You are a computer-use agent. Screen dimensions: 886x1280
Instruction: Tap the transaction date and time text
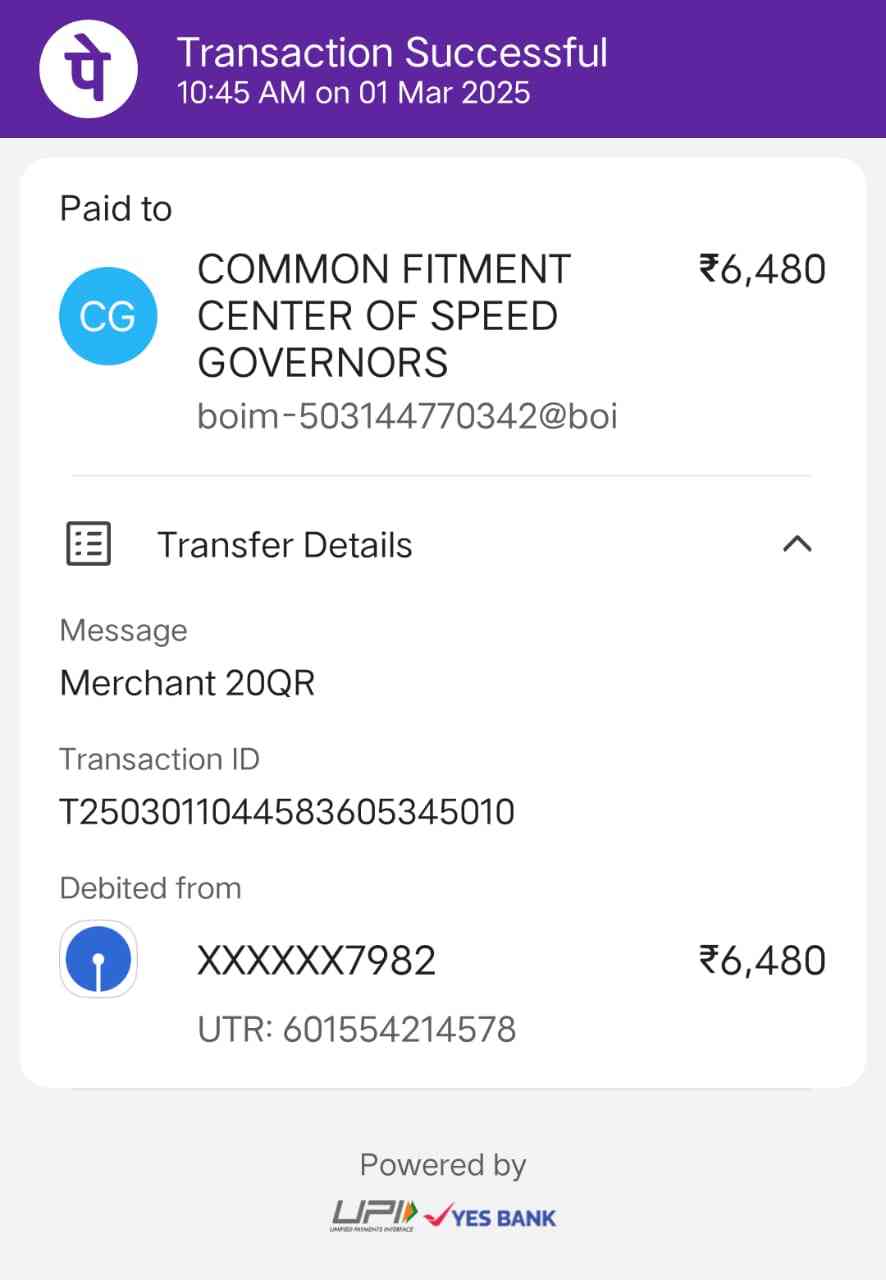click(x=353, y=93)
